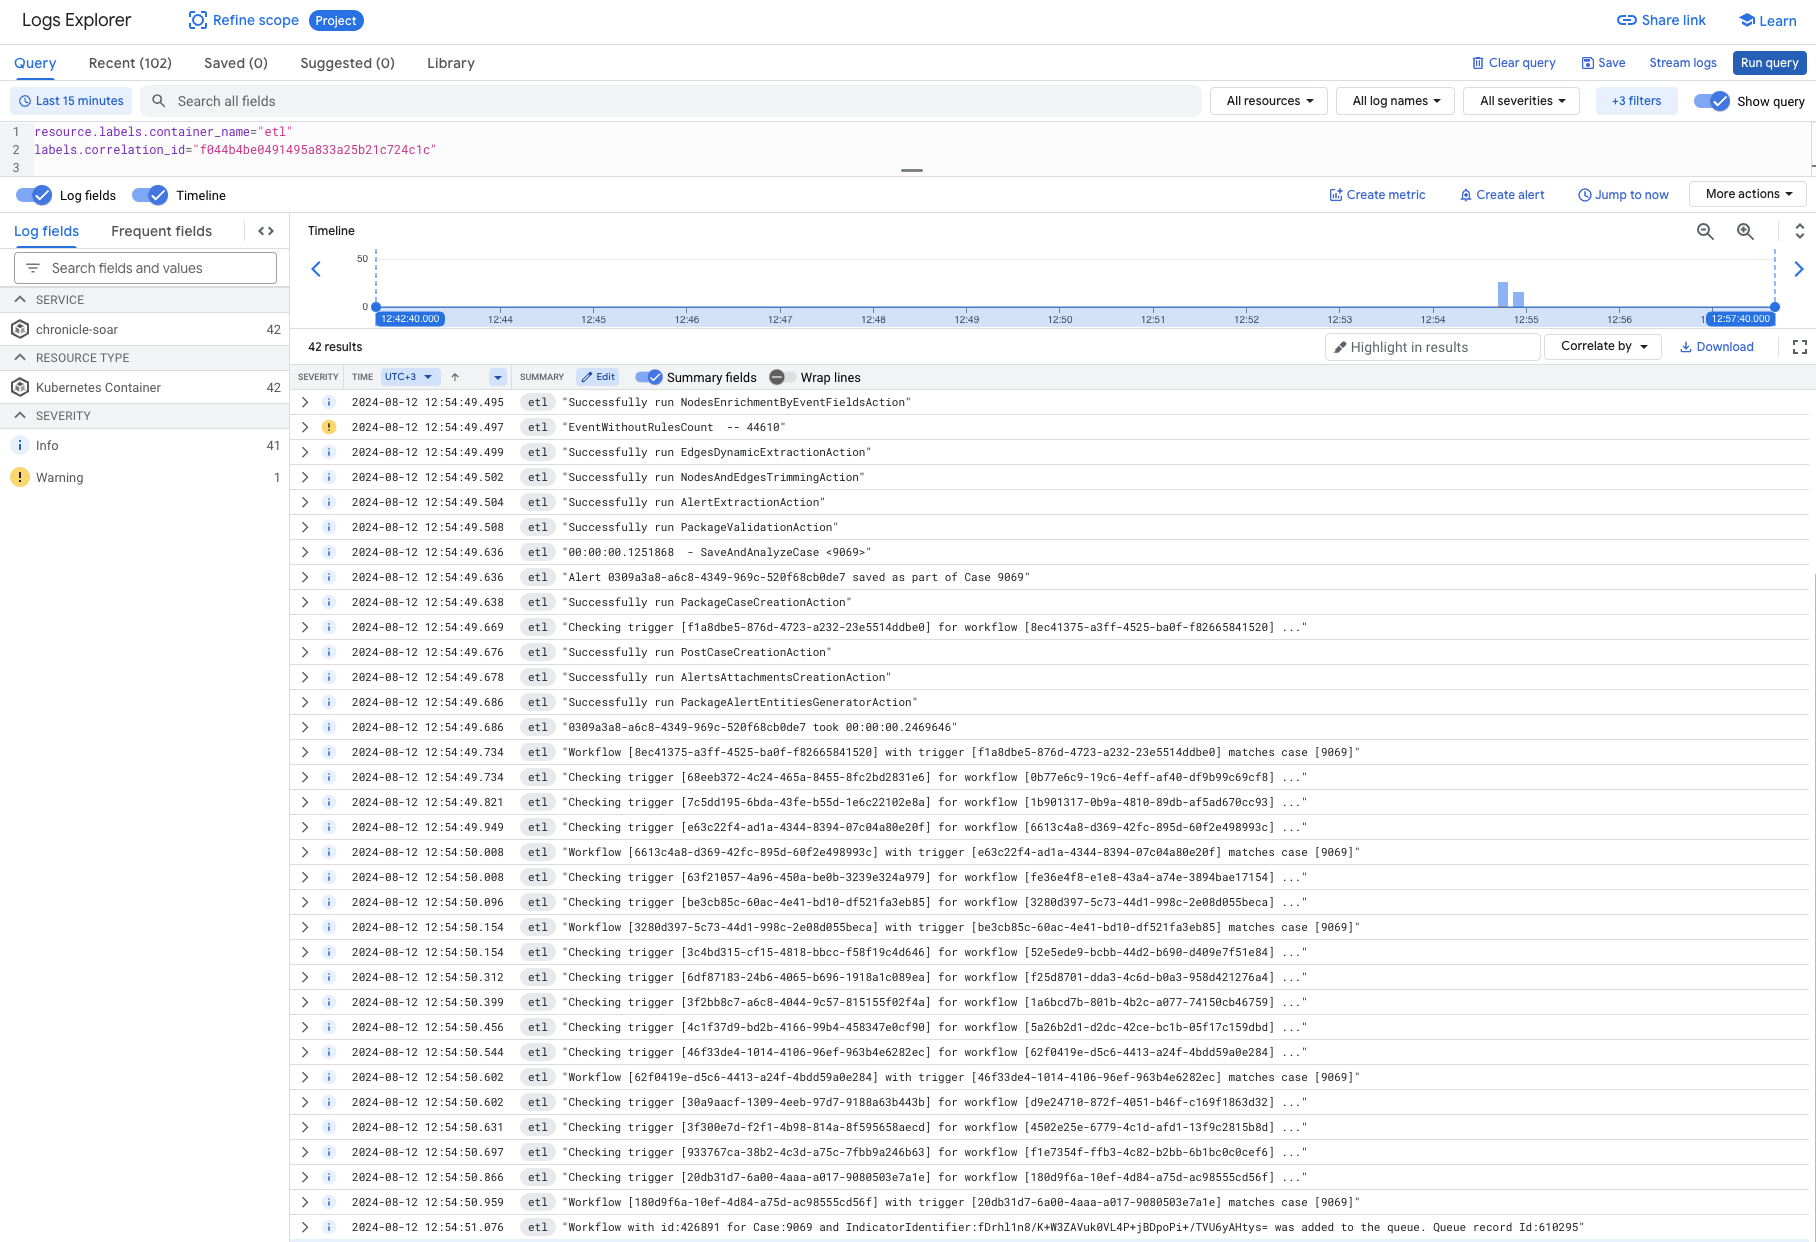Viewport: 1816px width, 1242px height.
Task: Open the Frequent fields tab
Action: pyautogui.click(x=162, y=231)
